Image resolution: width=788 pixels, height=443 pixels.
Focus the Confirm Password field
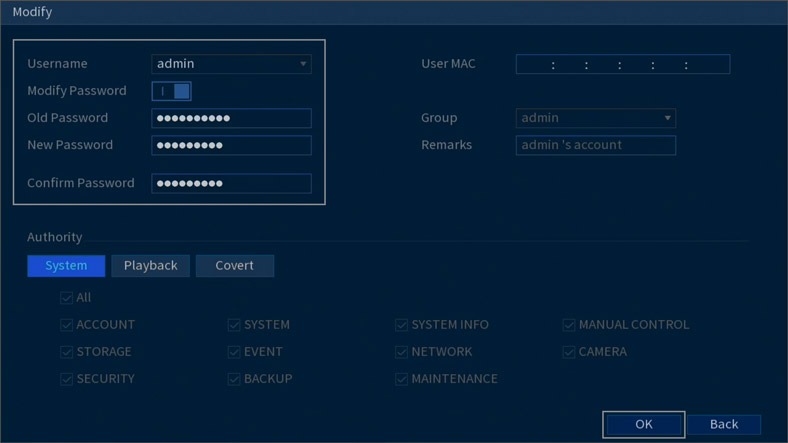[231, 183]
